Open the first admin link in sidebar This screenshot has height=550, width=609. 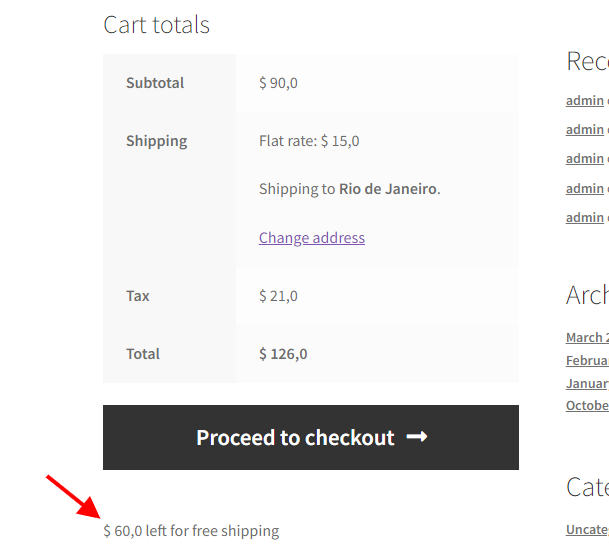(x=585, y=100)
